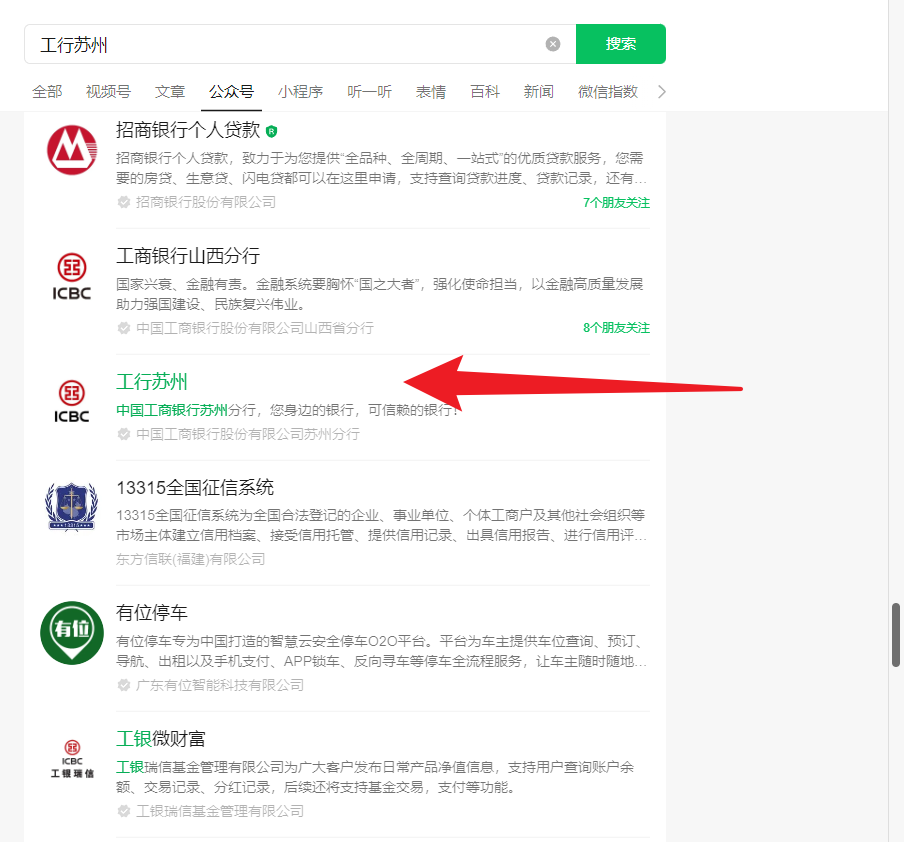Image resolution: width=904 pixels, height=842 pixels.
Task: Click 广东有位智能科技有限公司 company name
Action: click(x=220, y=685)
